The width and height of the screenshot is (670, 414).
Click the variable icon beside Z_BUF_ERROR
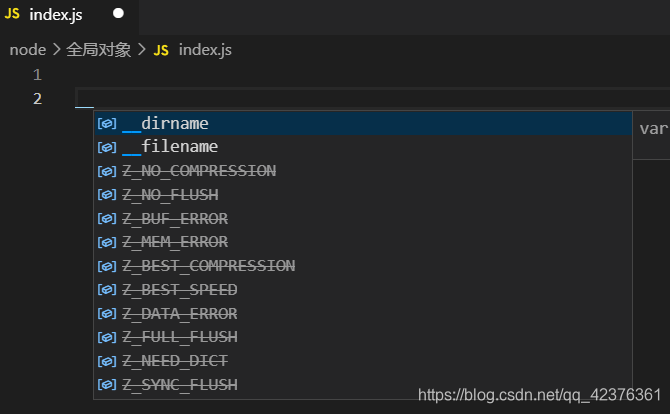click(107, 219)
